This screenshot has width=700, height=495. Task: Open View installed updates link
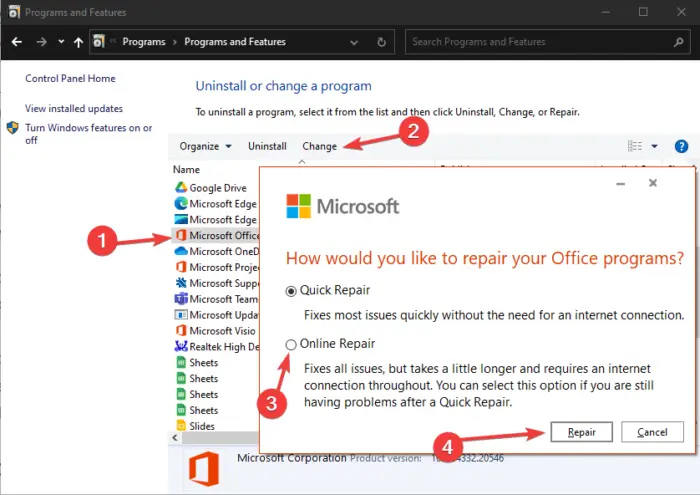[74, 108]
